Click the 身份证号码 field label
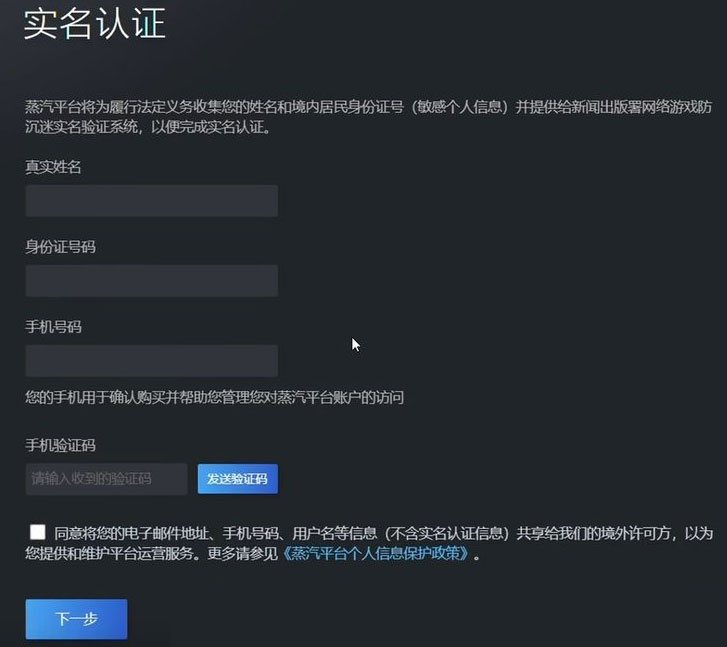The image size is (727, 647). 60,247
